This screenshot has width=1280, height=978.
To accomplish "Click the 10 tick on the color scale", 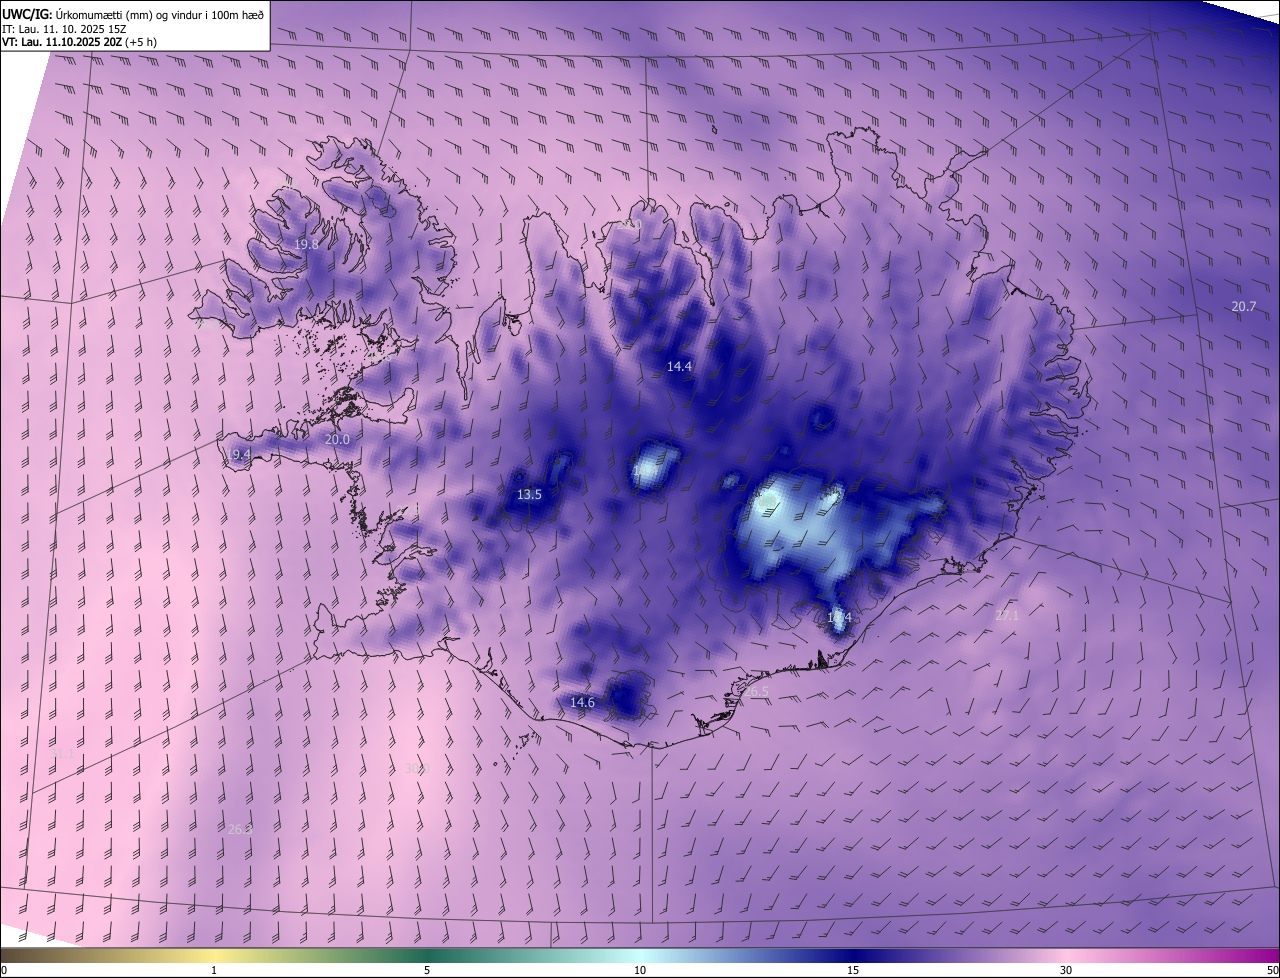I will coord(640,970).
